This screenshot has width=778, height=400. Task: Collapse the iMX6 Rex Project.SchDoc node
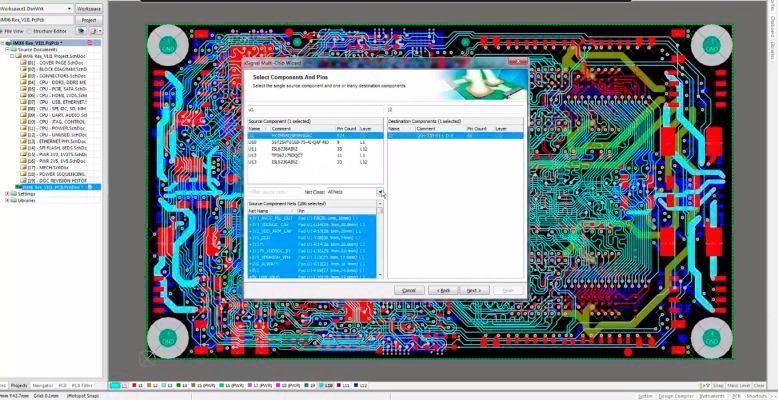[x=12, y=56]
